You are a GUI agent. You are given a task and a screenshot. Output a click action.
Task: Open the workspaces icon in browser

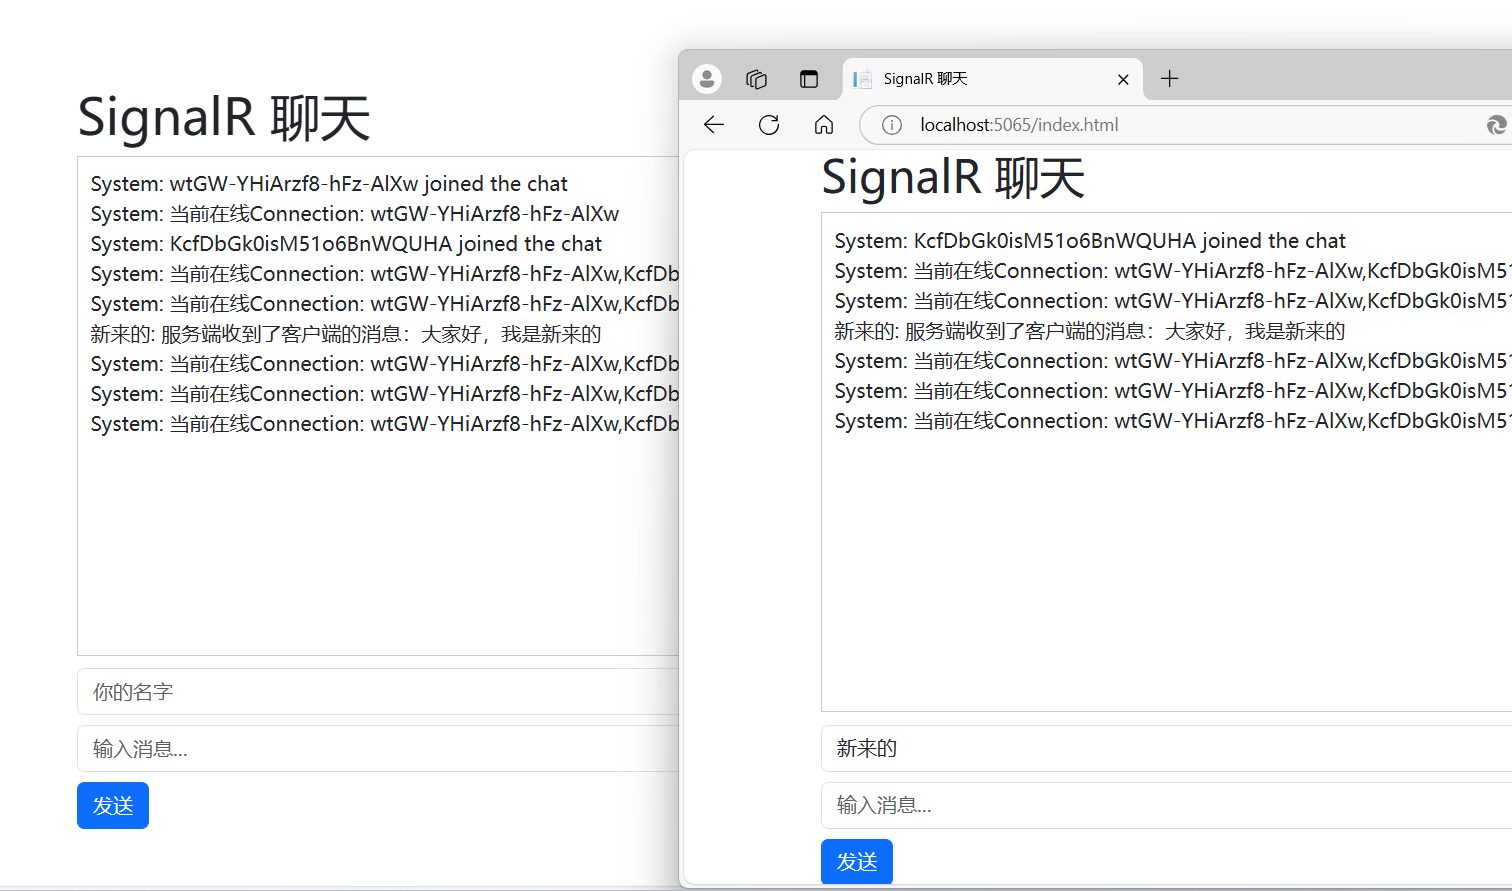pyautogui.click(x=756, y=79)
